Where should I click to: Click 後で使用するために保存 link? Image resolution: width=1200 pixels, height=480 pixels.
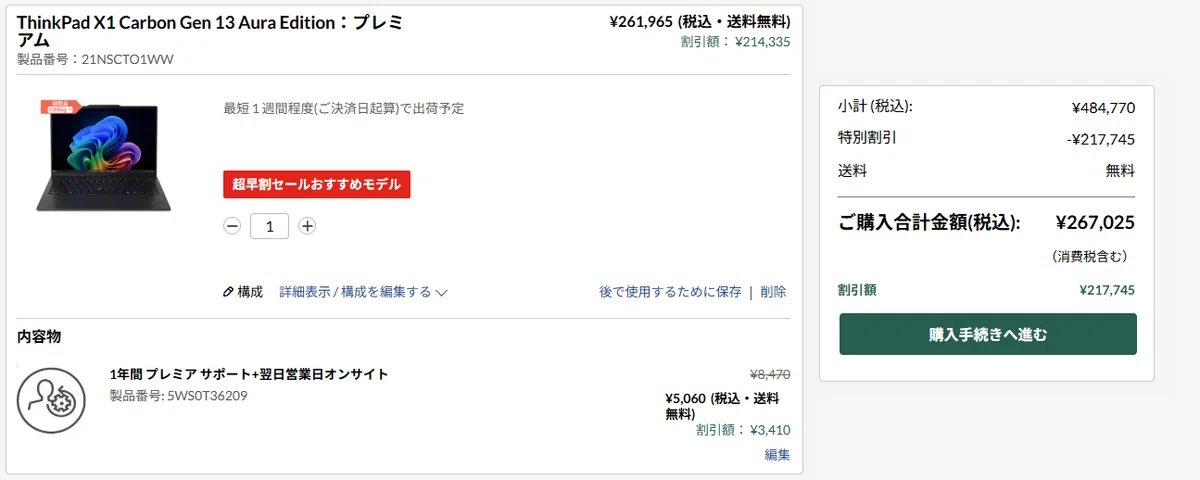coord(670,292)
